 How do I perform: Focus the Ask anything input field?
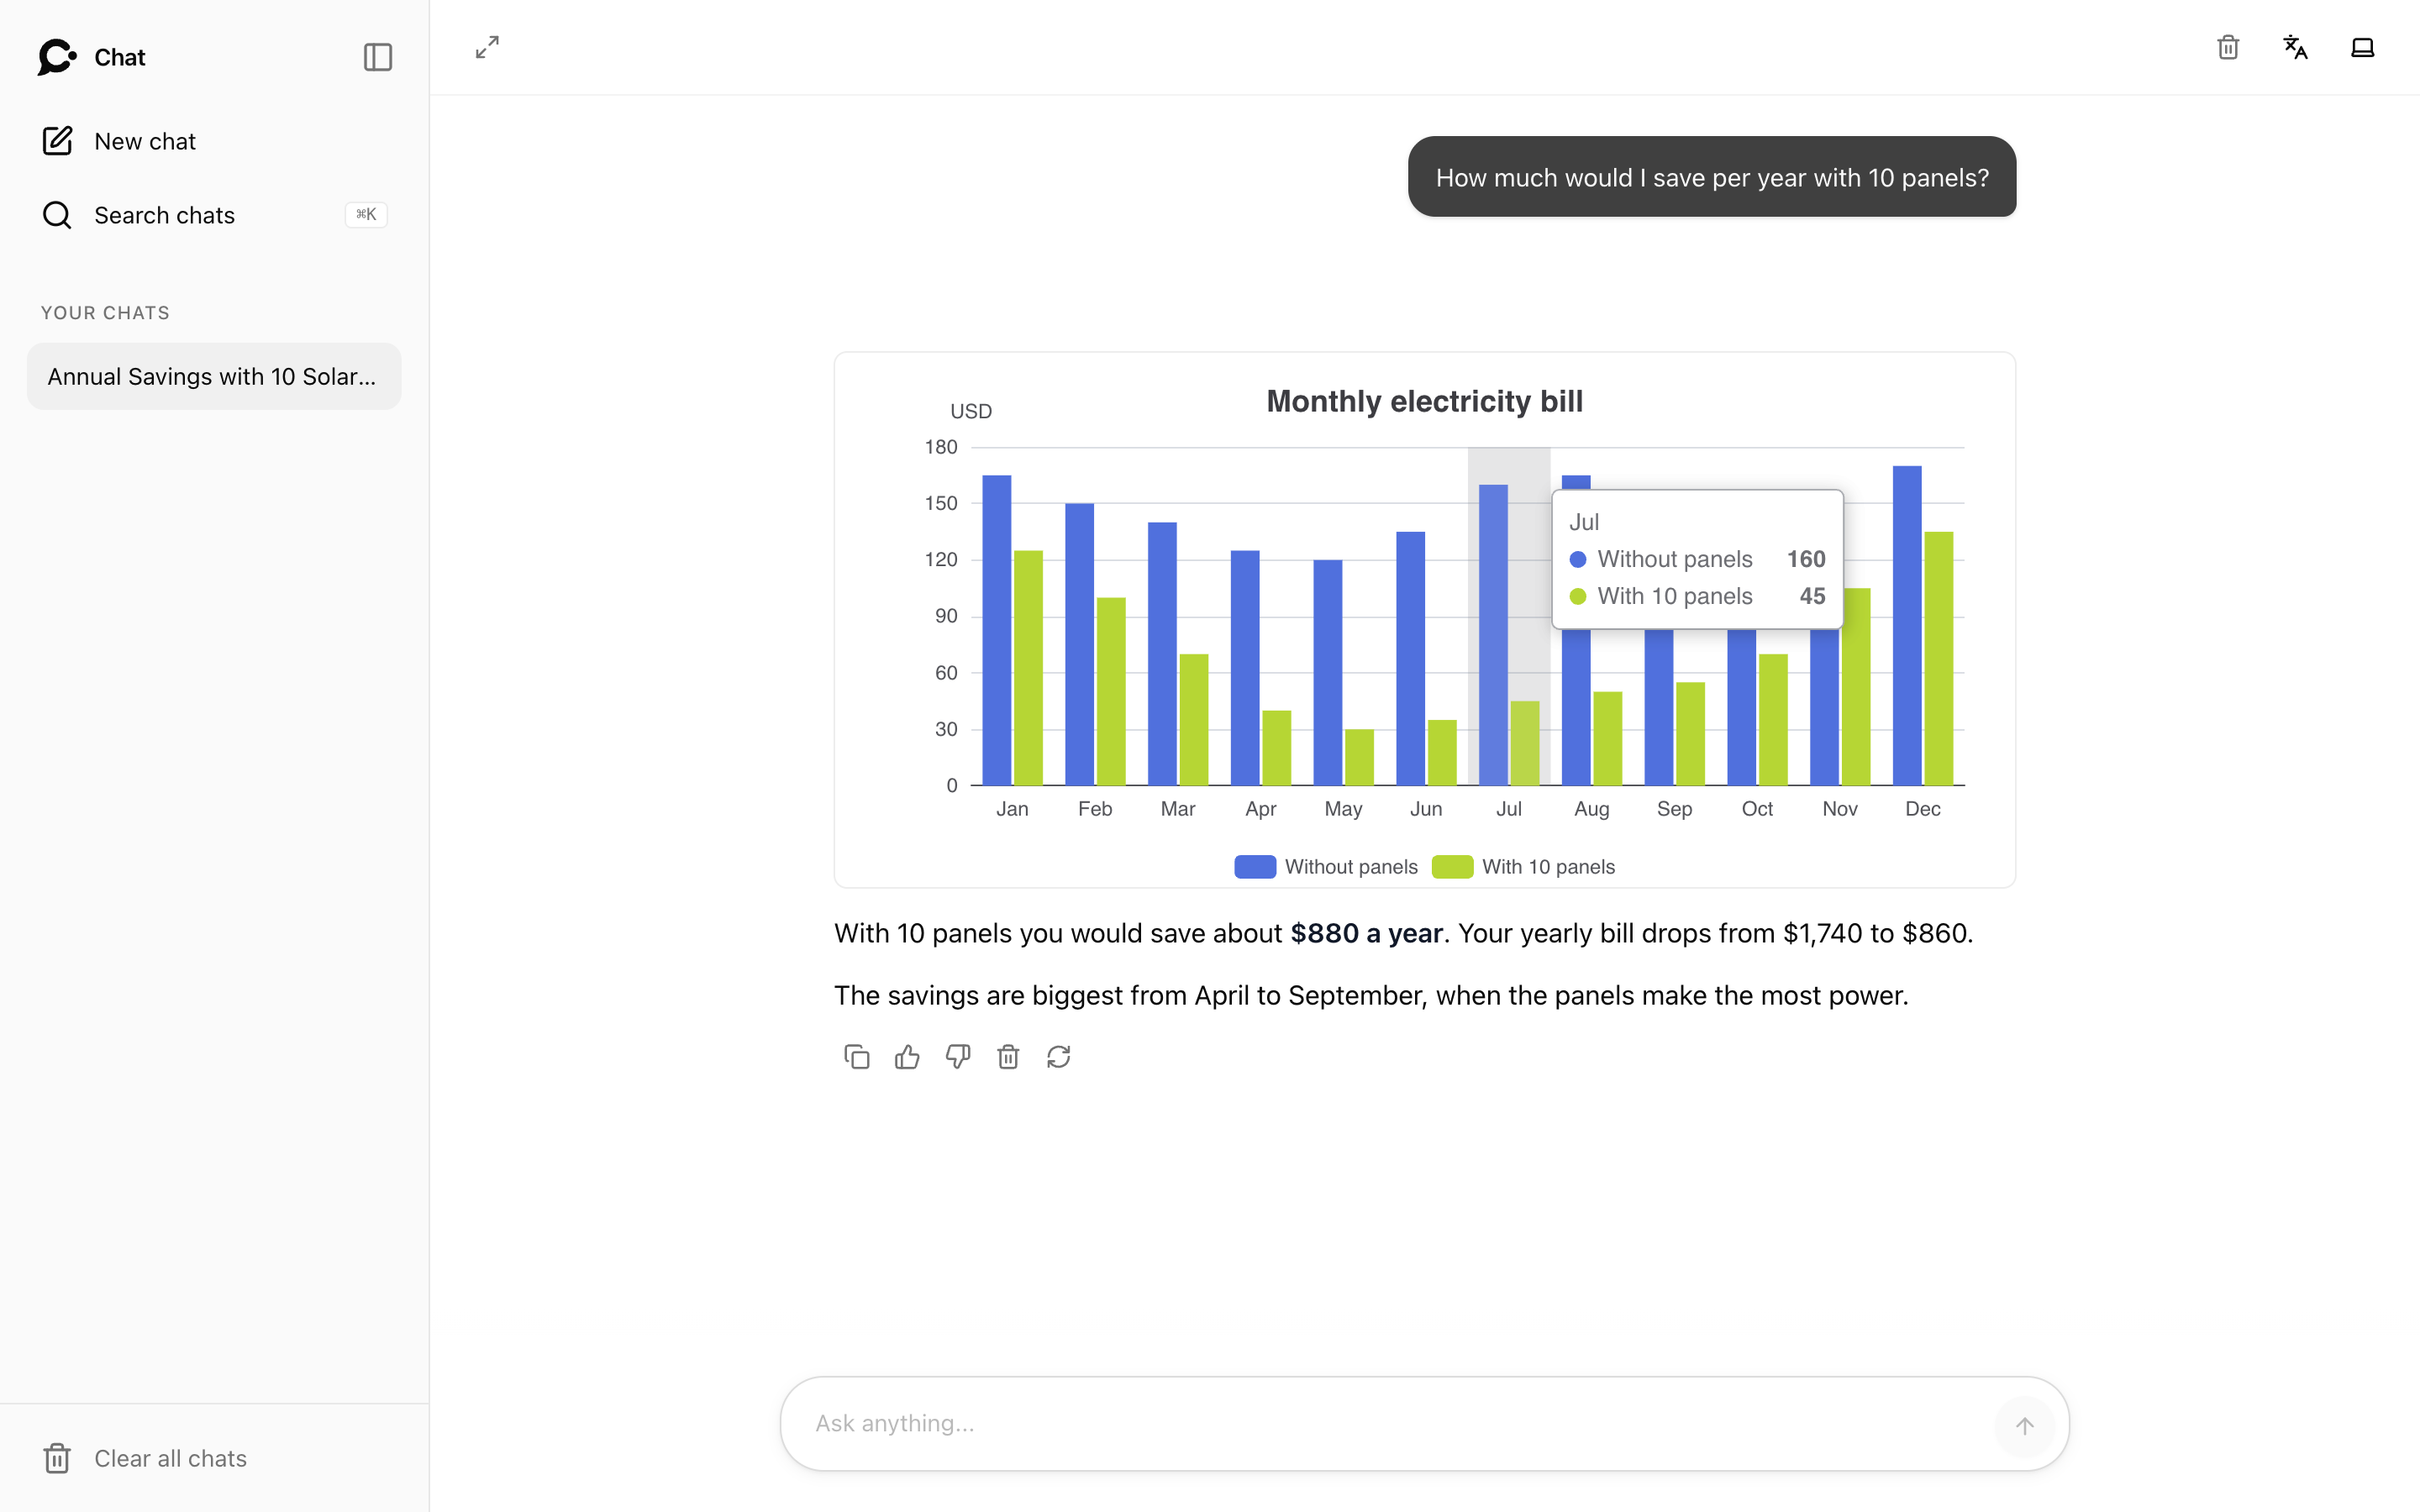pyautogui.click(x=1395, y=1423)
